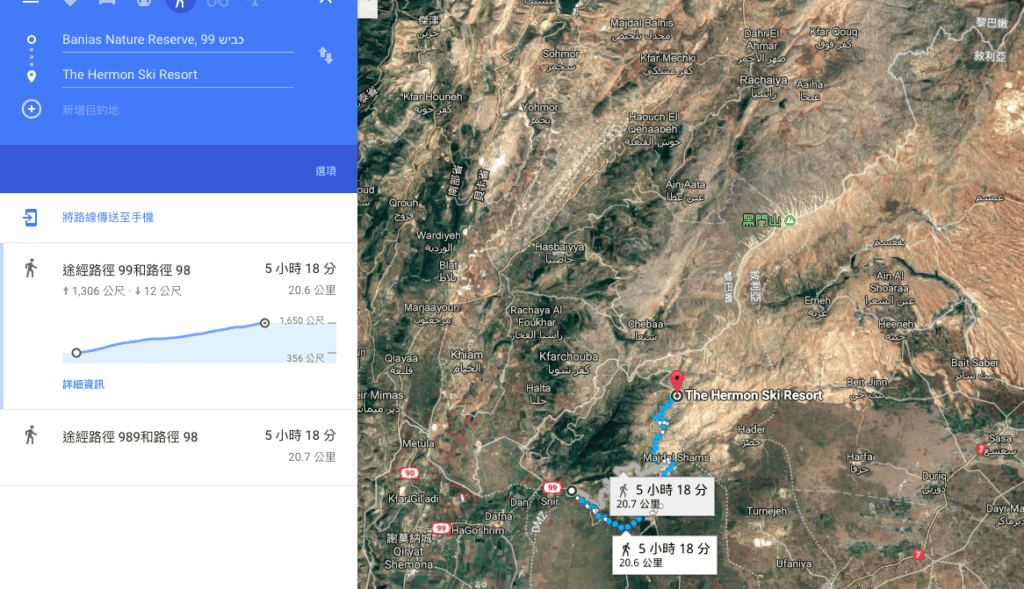The width and height of the screenshot is (1024, 589).
Task: Click the route start point circle on map
Action: (571, 490)
